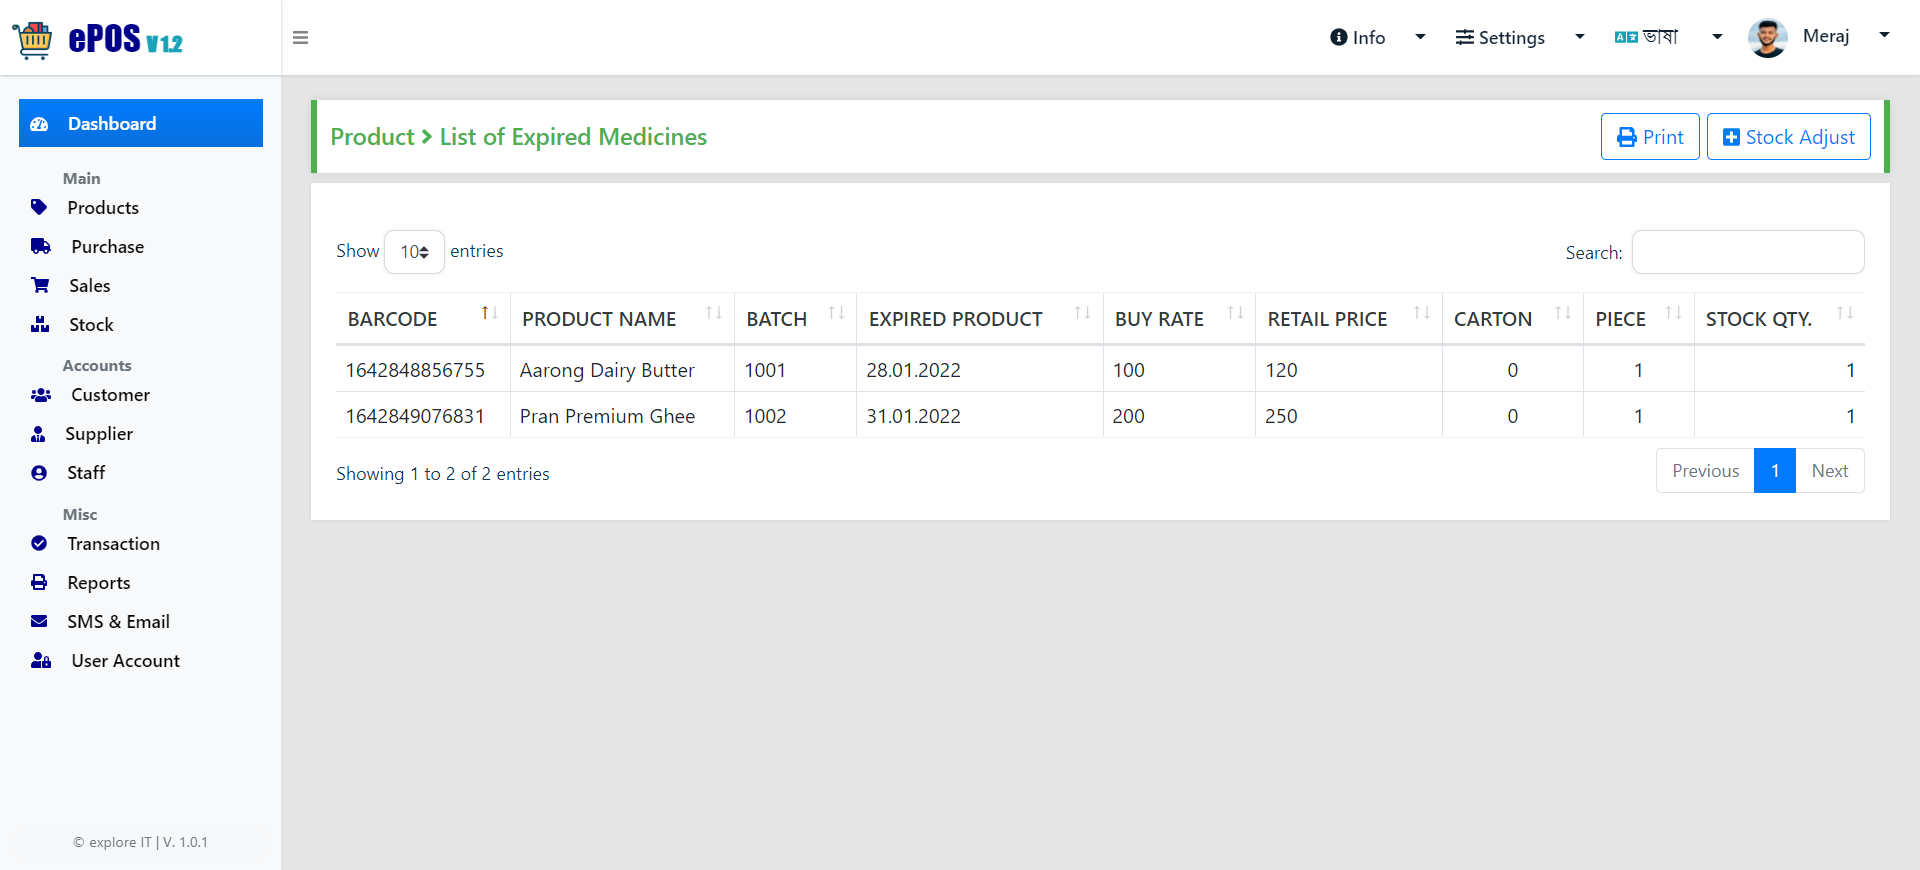
Task: Sort the table by Barcode column arrows
Action: pos(489,313)
